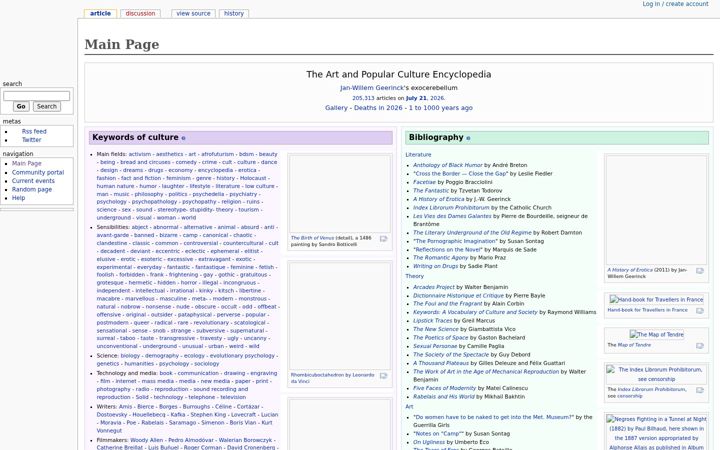Open Dictionnaire Historique et Critique
This screenshot has width=720, height=450.
(458, 296)
